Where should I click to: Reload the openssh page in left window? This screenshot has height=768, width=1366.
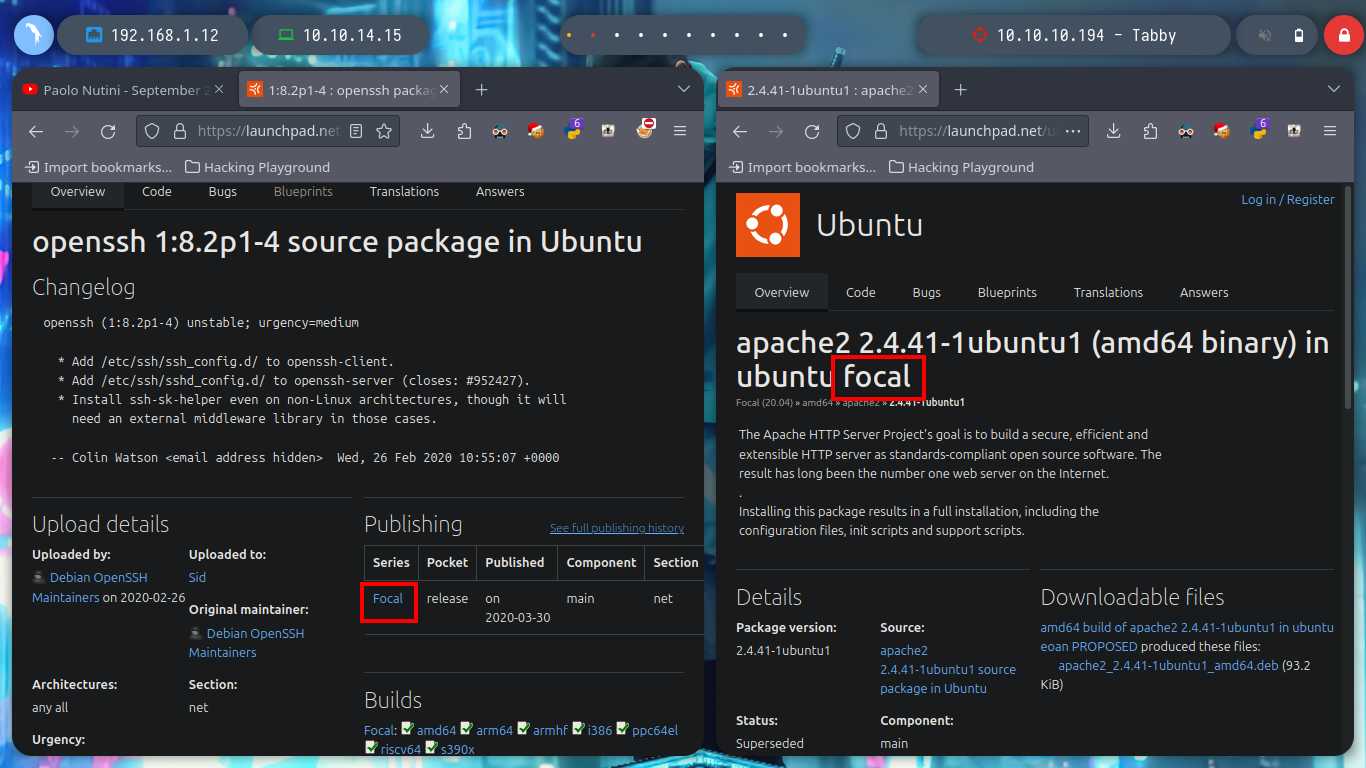[108, 131]
